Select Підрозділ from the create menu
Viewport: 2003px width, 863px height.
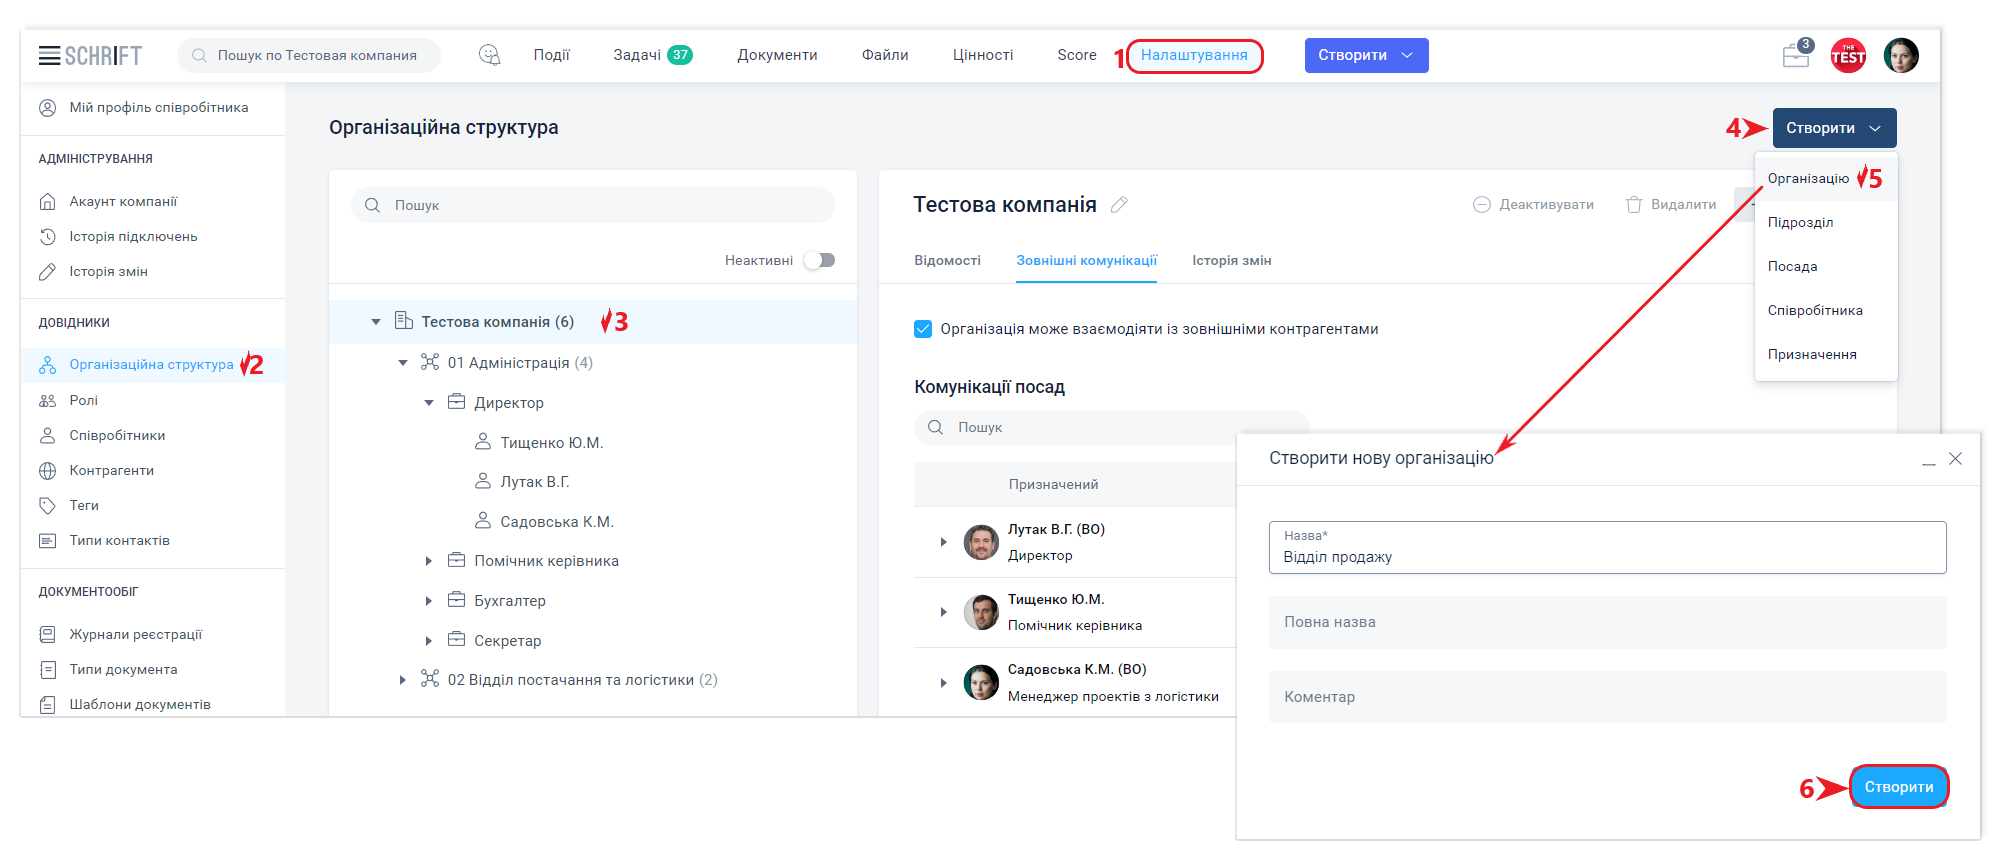pos(1800,222)
